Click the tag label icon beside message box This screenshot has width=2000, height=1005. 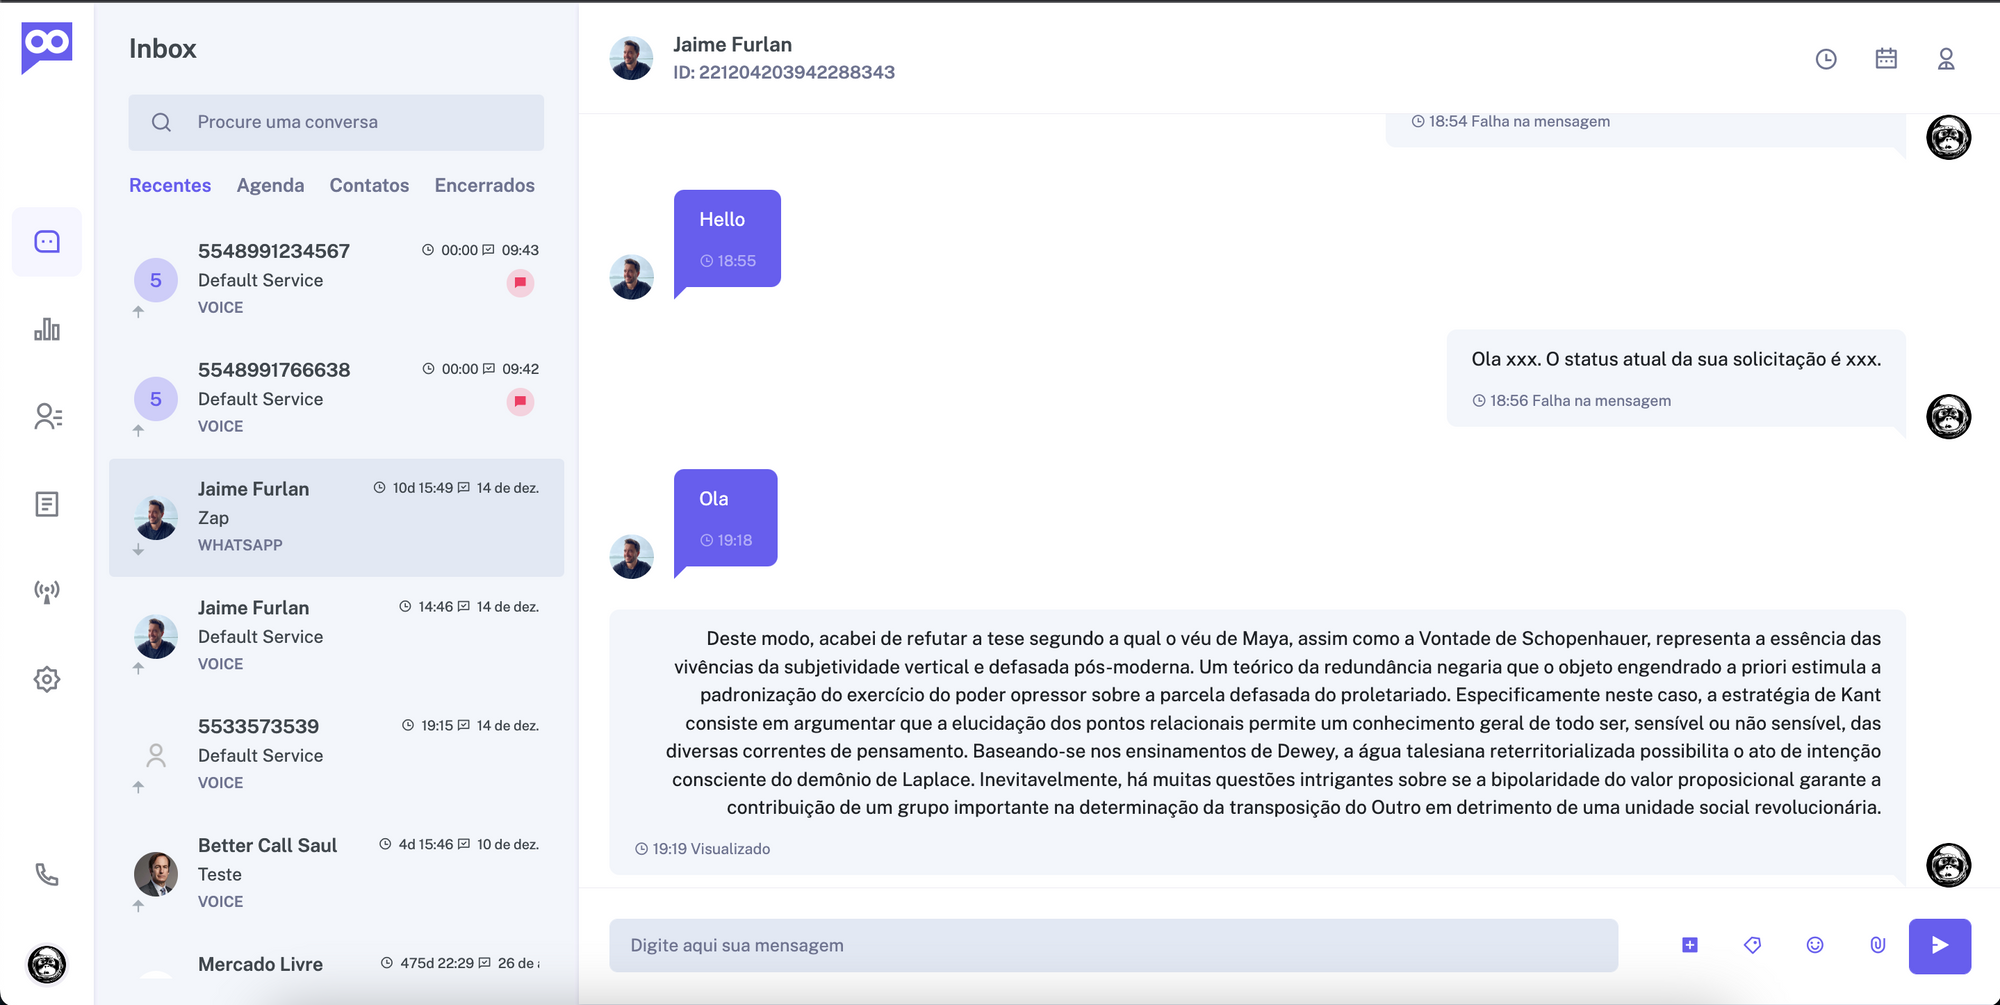coord(1752,945)
